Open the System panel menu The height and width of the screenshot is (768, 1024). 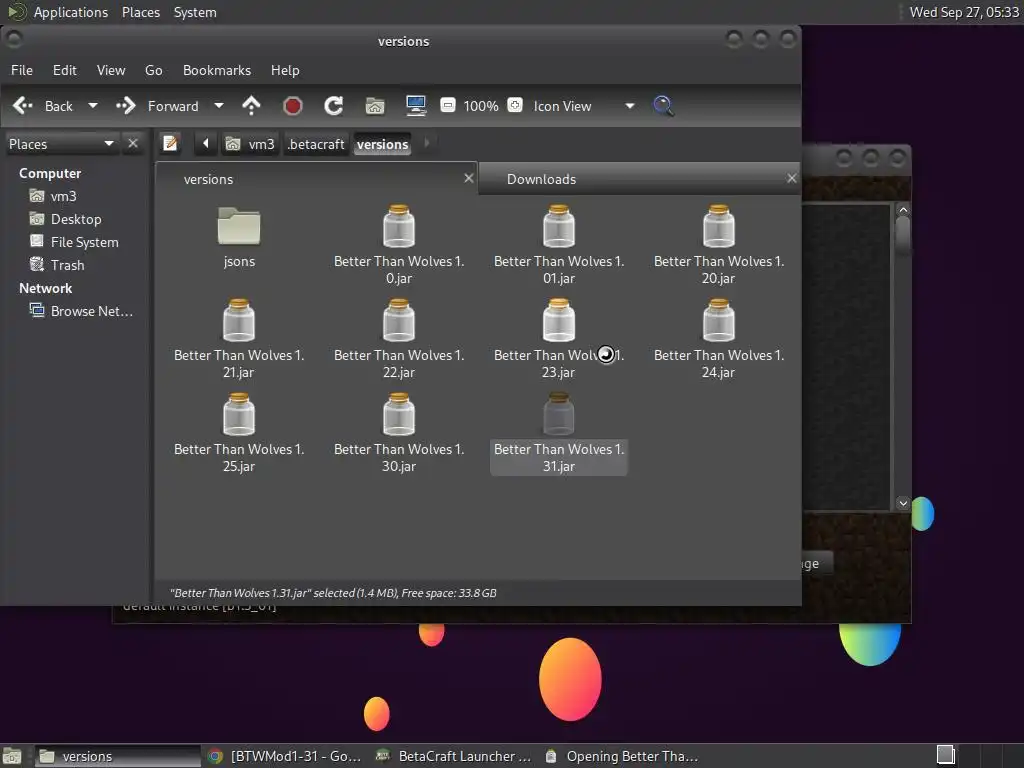click(x=195, y=12)
